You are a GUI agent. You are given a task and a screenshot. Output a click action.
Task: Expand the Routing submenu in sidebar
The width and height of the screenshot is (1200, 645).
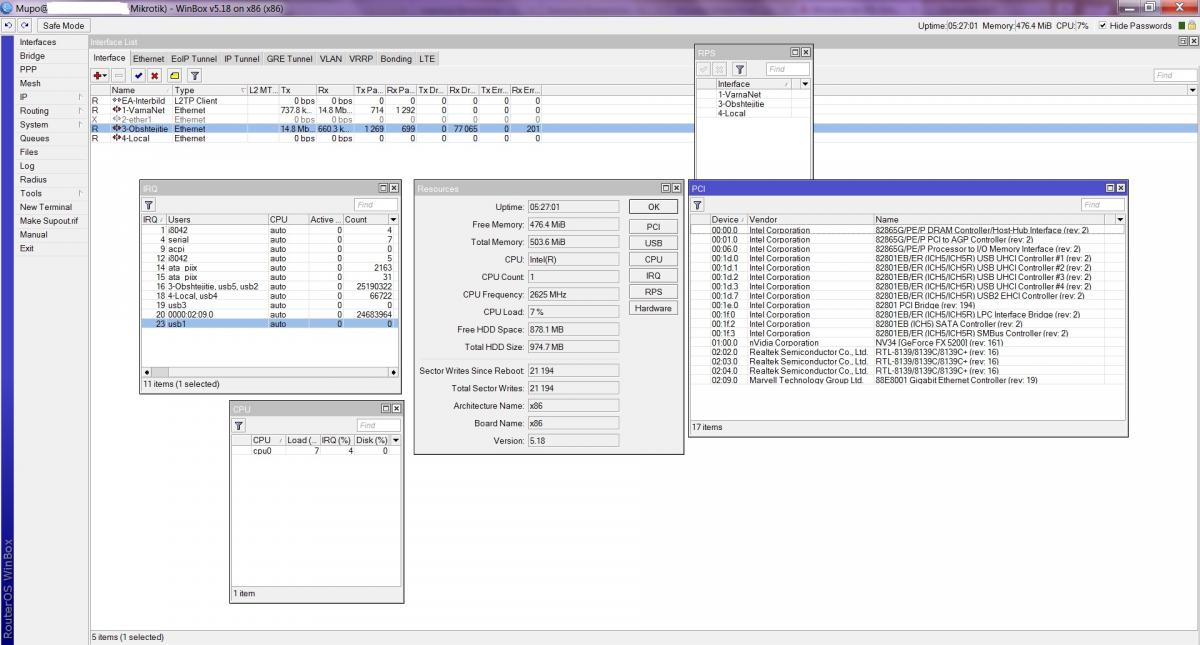click(36, 111)
